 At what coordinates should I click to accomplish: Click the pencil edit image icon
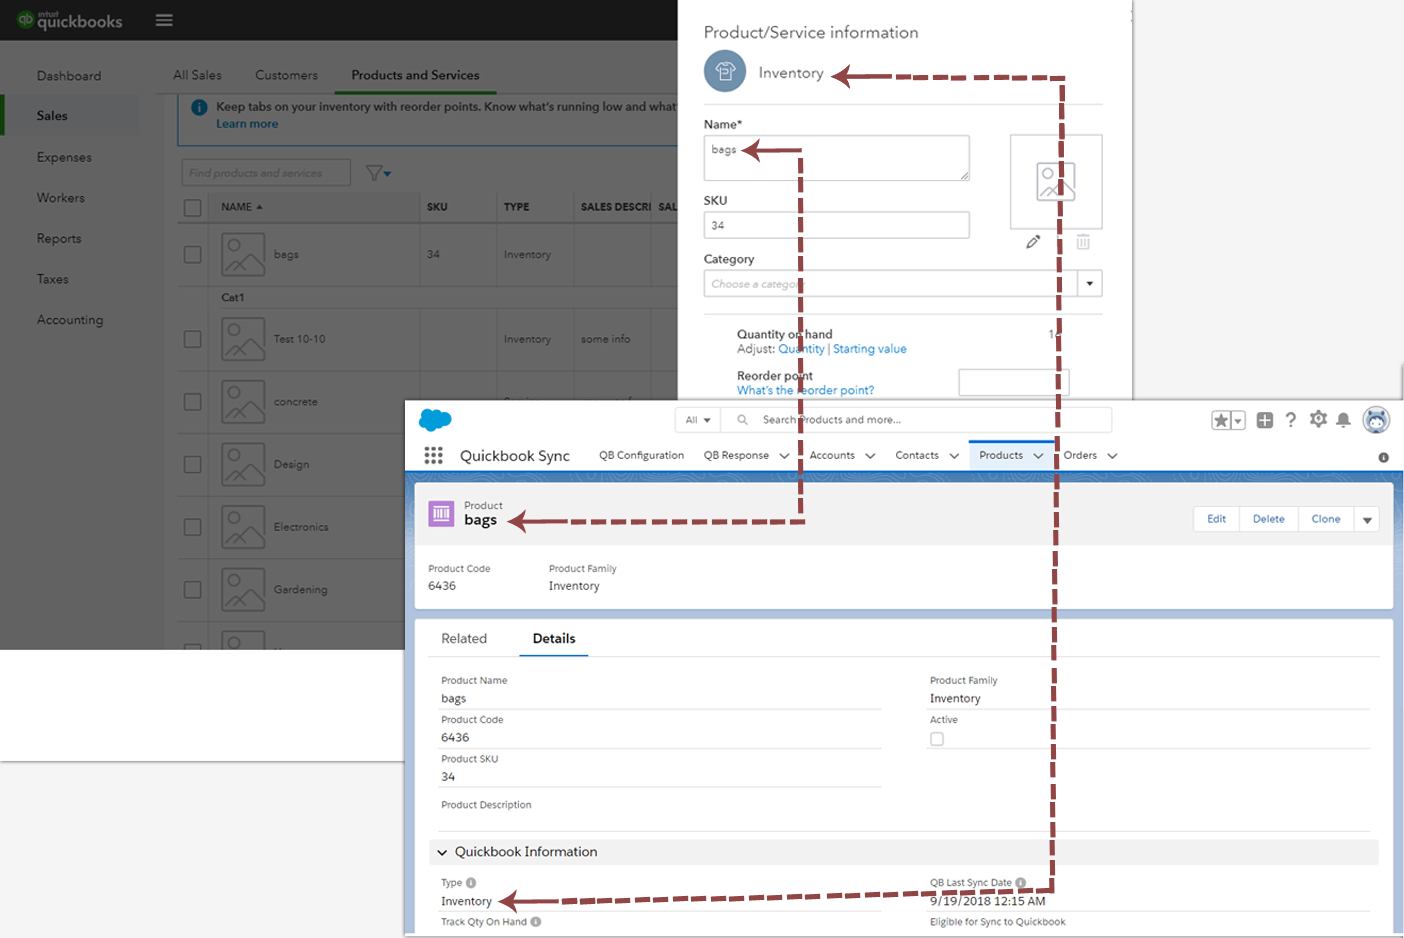tap(1033, 242)
